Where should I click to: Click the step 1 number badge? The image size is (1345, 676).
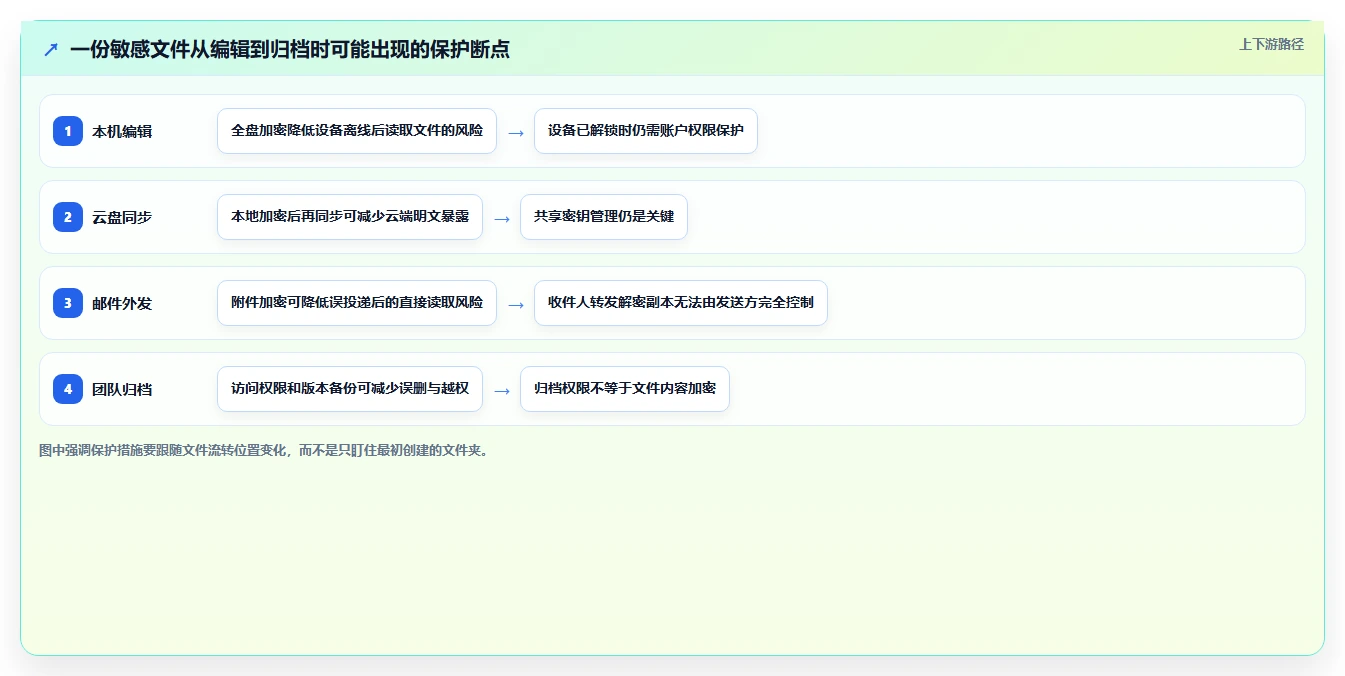(68, 131)
